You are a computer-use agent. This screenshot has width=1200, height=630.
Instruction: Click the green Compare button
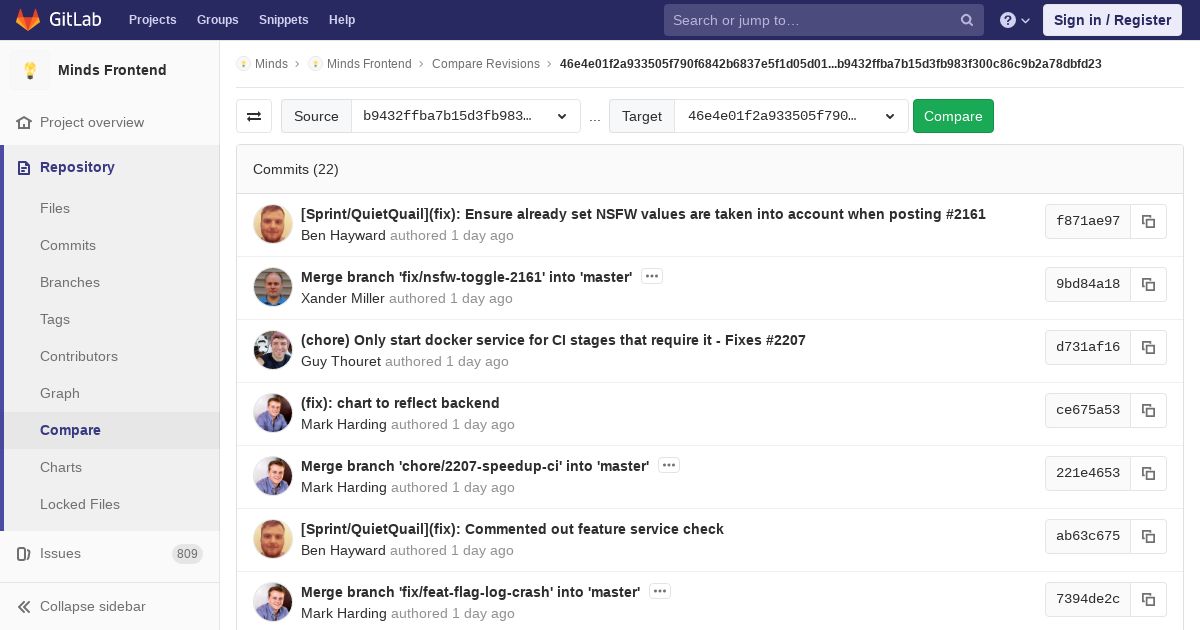953,116
